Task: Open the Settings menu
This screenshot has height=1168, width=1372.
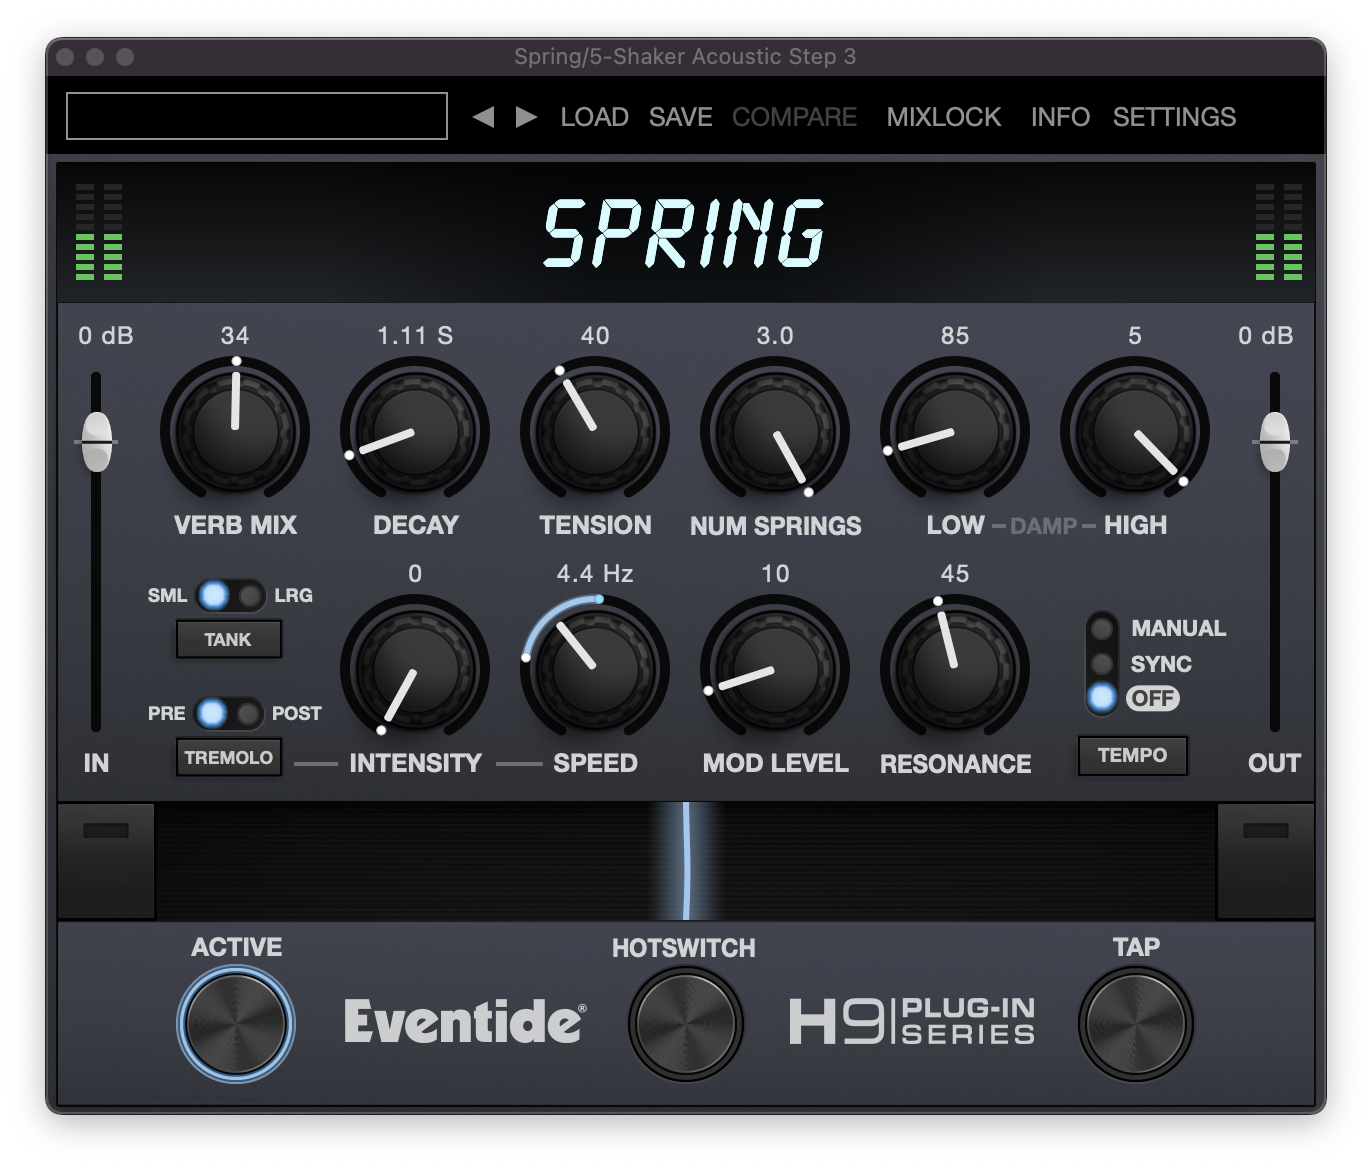Action: 1175,117
